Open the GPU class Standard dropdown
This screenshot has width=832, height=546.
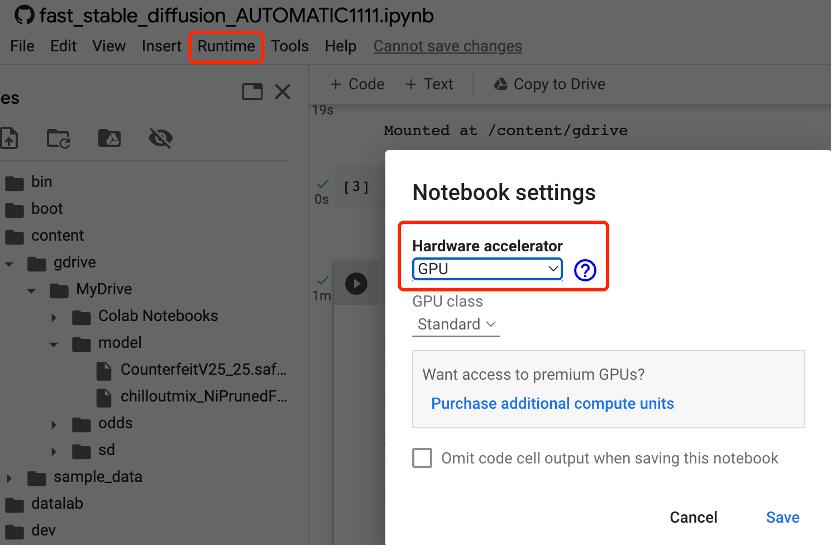pyautogui.click(x=456, y=324)
